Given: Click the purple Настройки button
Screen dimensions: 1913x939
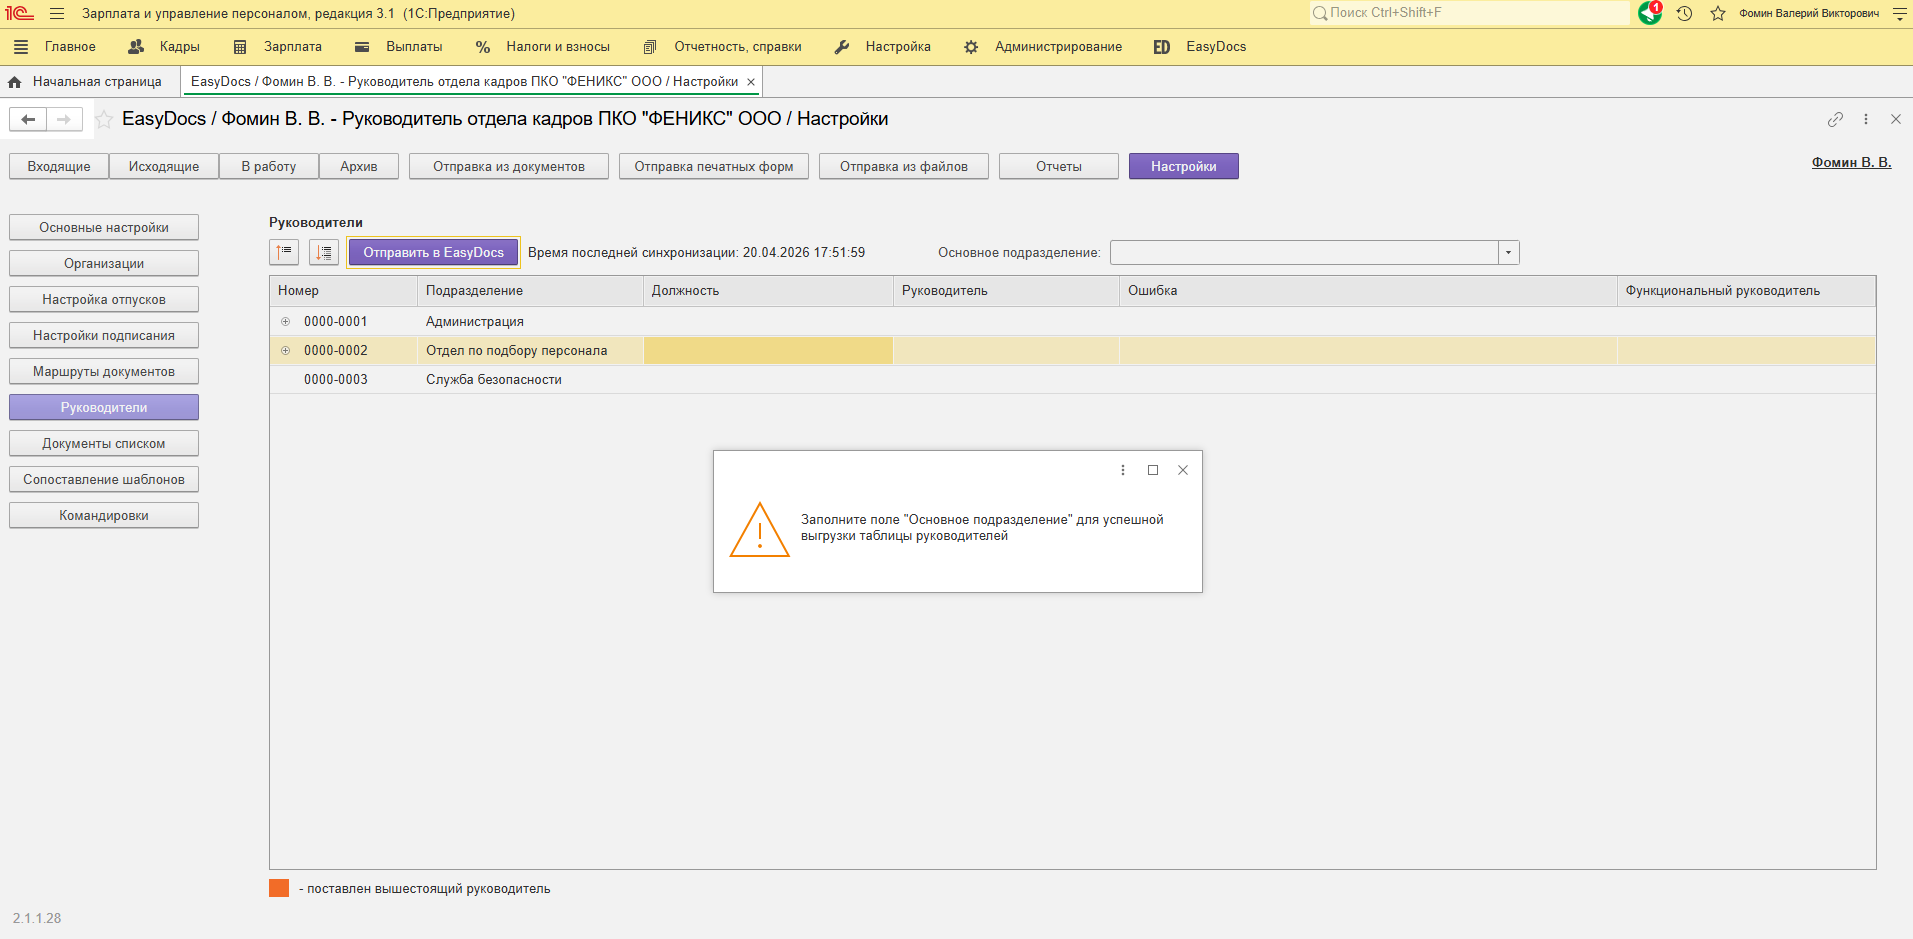Looking at the screenshot, I should coord(1184,167).
